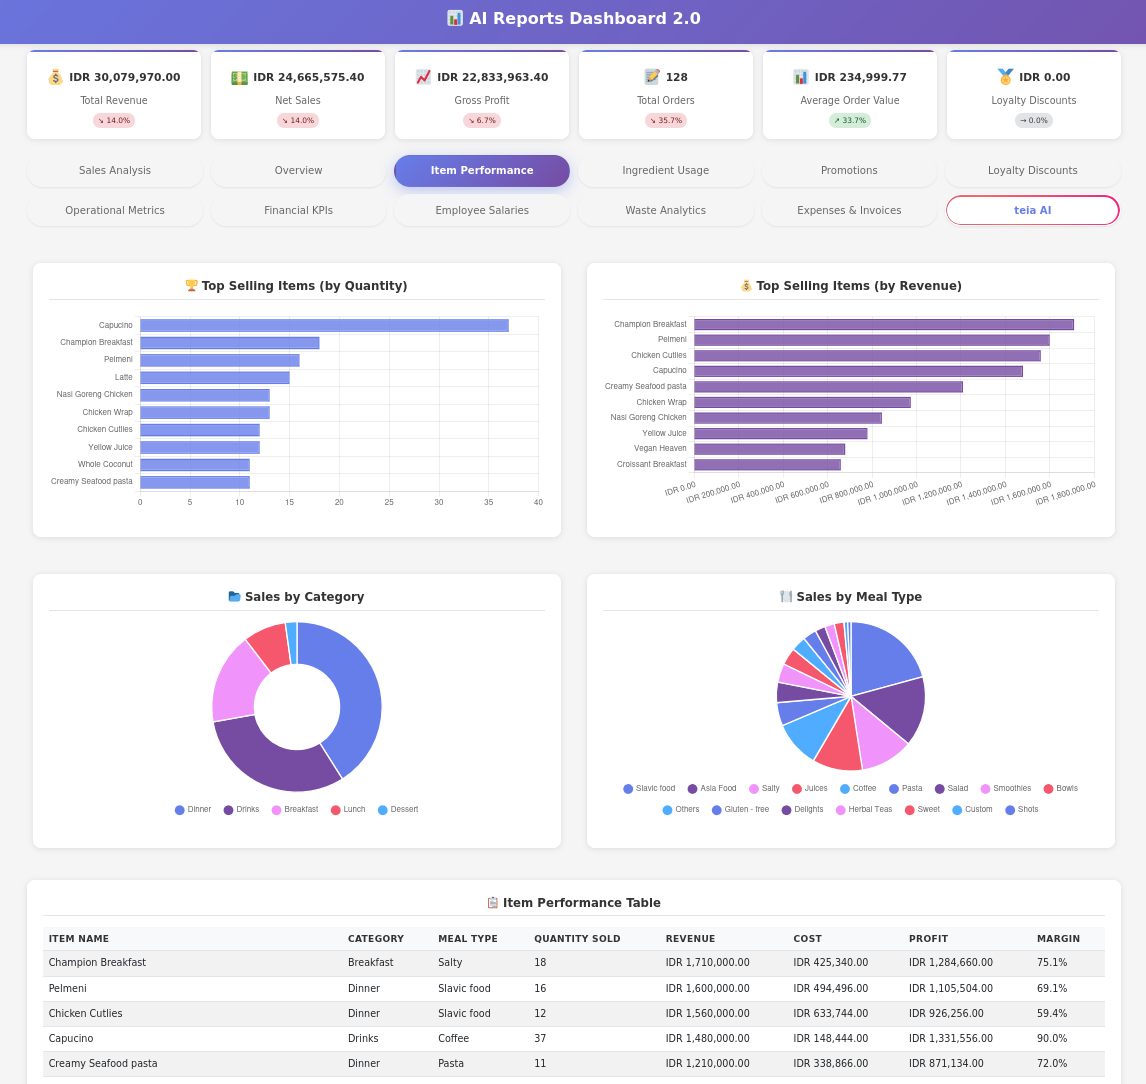This screenshot has height=1084, width=1146.
Task: Go to the Promotions tab
Action: tap(849, 170)
